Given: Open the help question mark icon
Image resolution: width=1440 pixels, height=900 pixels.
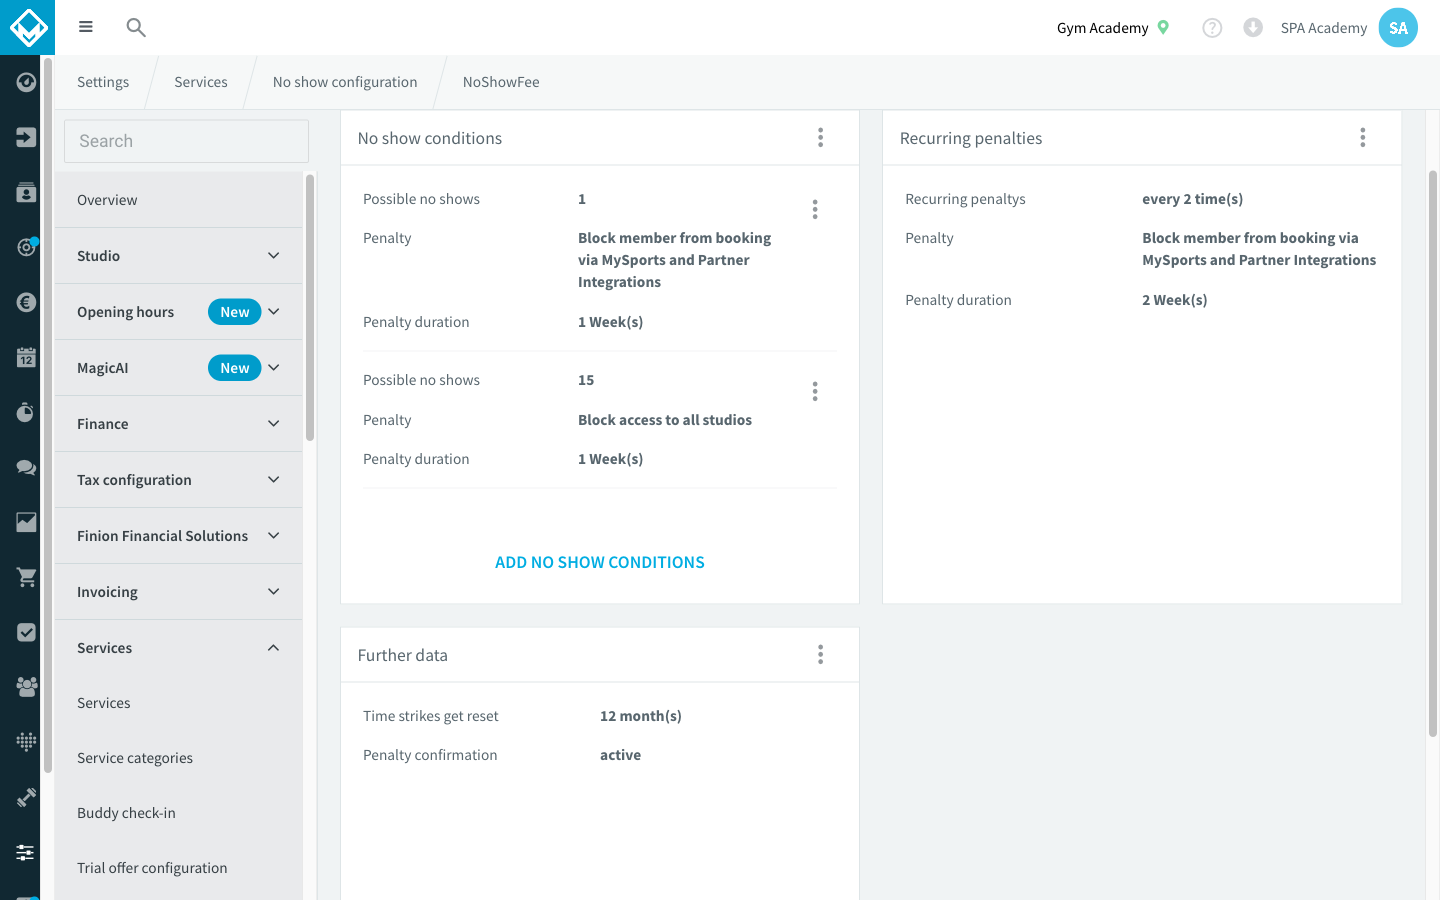Looking at the screenshot, I should tap(1212, 28).
